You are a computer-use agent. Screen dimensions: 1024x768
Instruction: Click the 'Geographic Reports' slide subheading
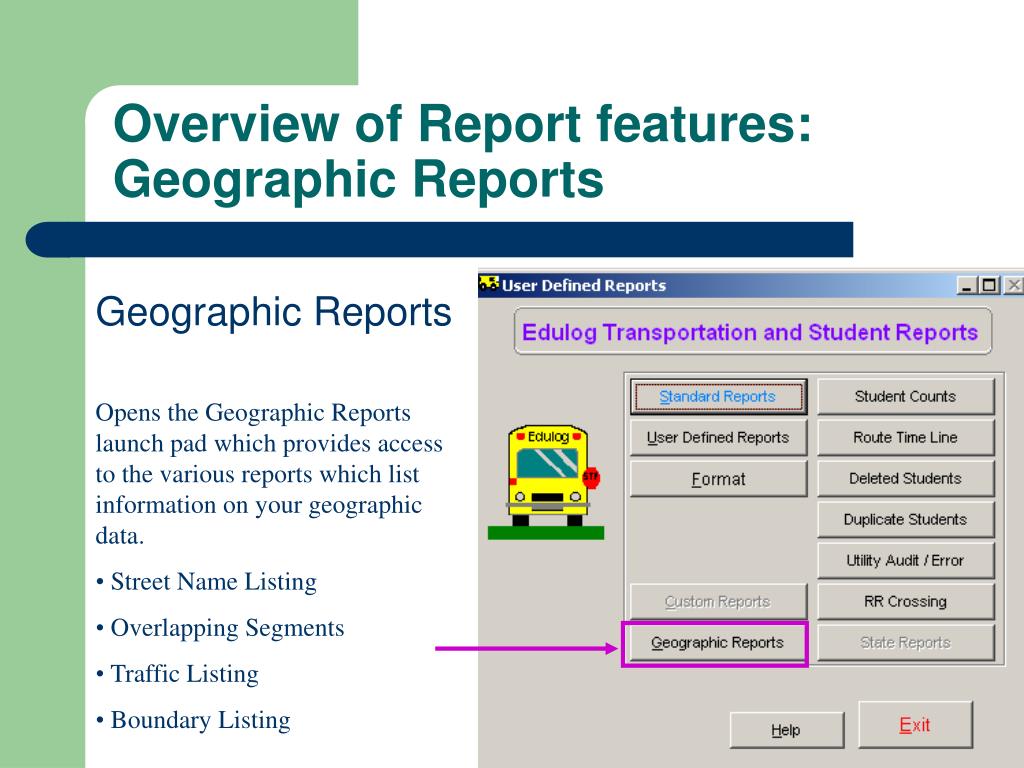pos(274,312)
